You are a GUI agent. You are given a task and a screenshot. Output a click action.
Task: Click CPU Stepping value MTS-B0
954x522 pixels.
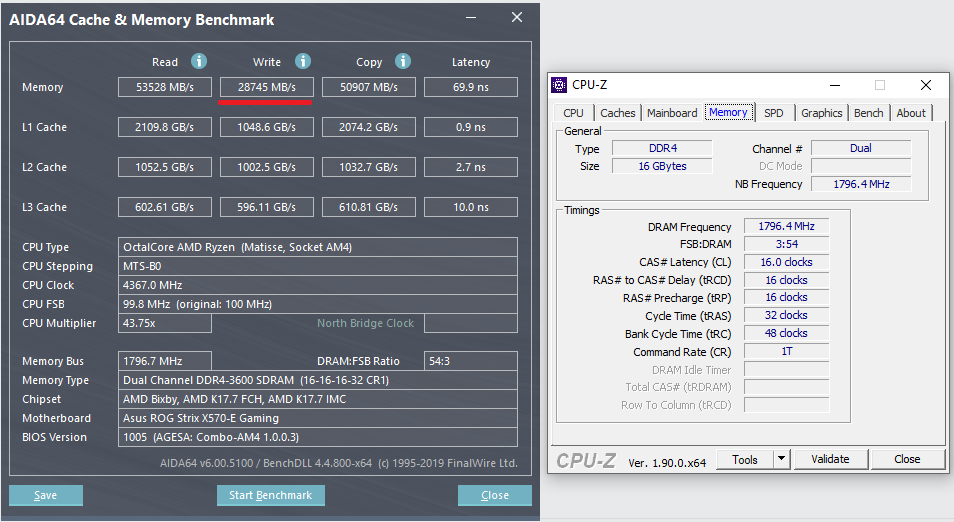coord(318,266)
